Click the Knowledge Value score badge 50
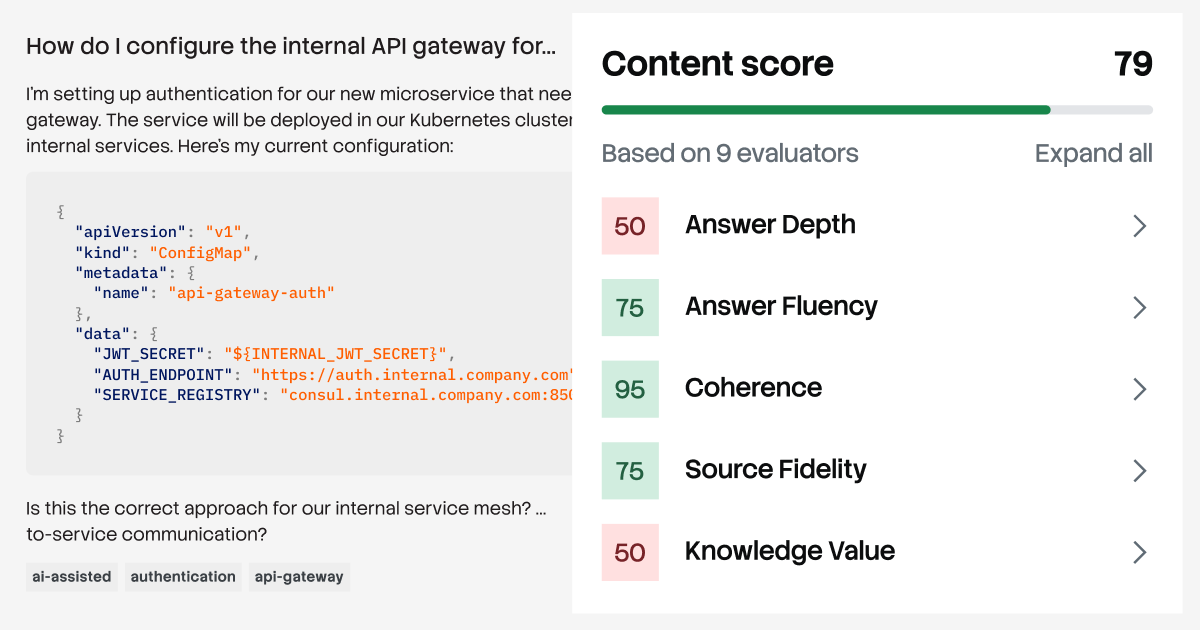The height and width of the screenshot is (630, 1200). point(630,552)
